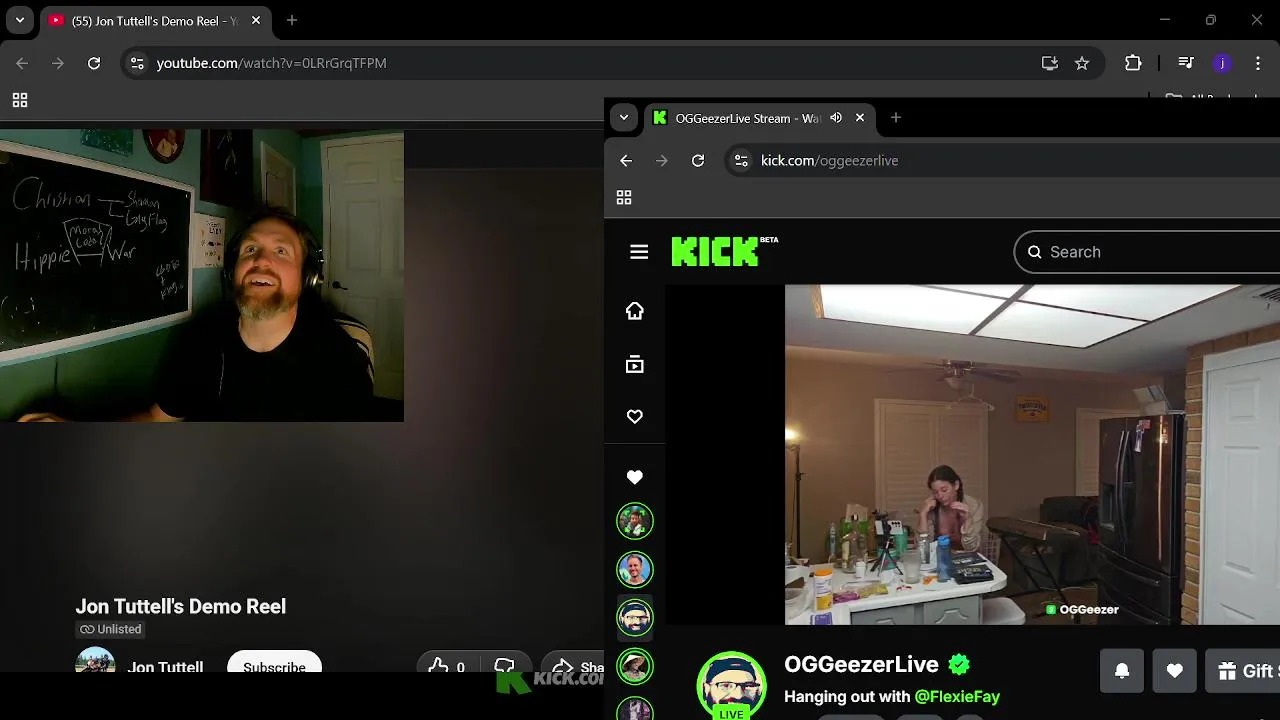The image size is (1280, 720).
Task: Open apps grid in Kick window bookmarks bar
Action: 624,198
